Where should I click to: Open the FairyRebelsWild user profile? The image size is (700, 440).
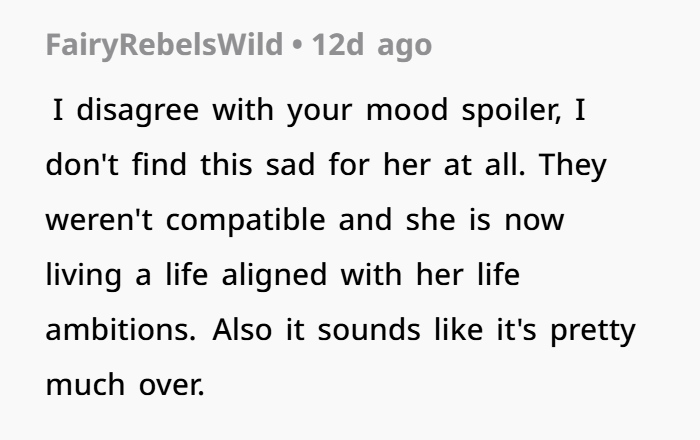click(164, 46)
